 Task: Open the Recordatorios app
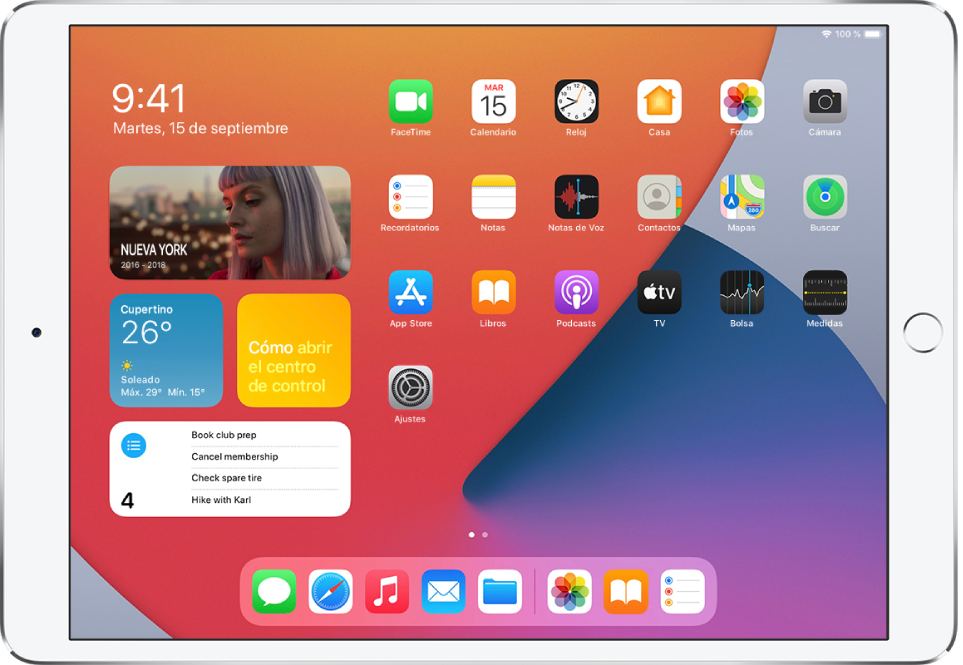coord(410,196)
